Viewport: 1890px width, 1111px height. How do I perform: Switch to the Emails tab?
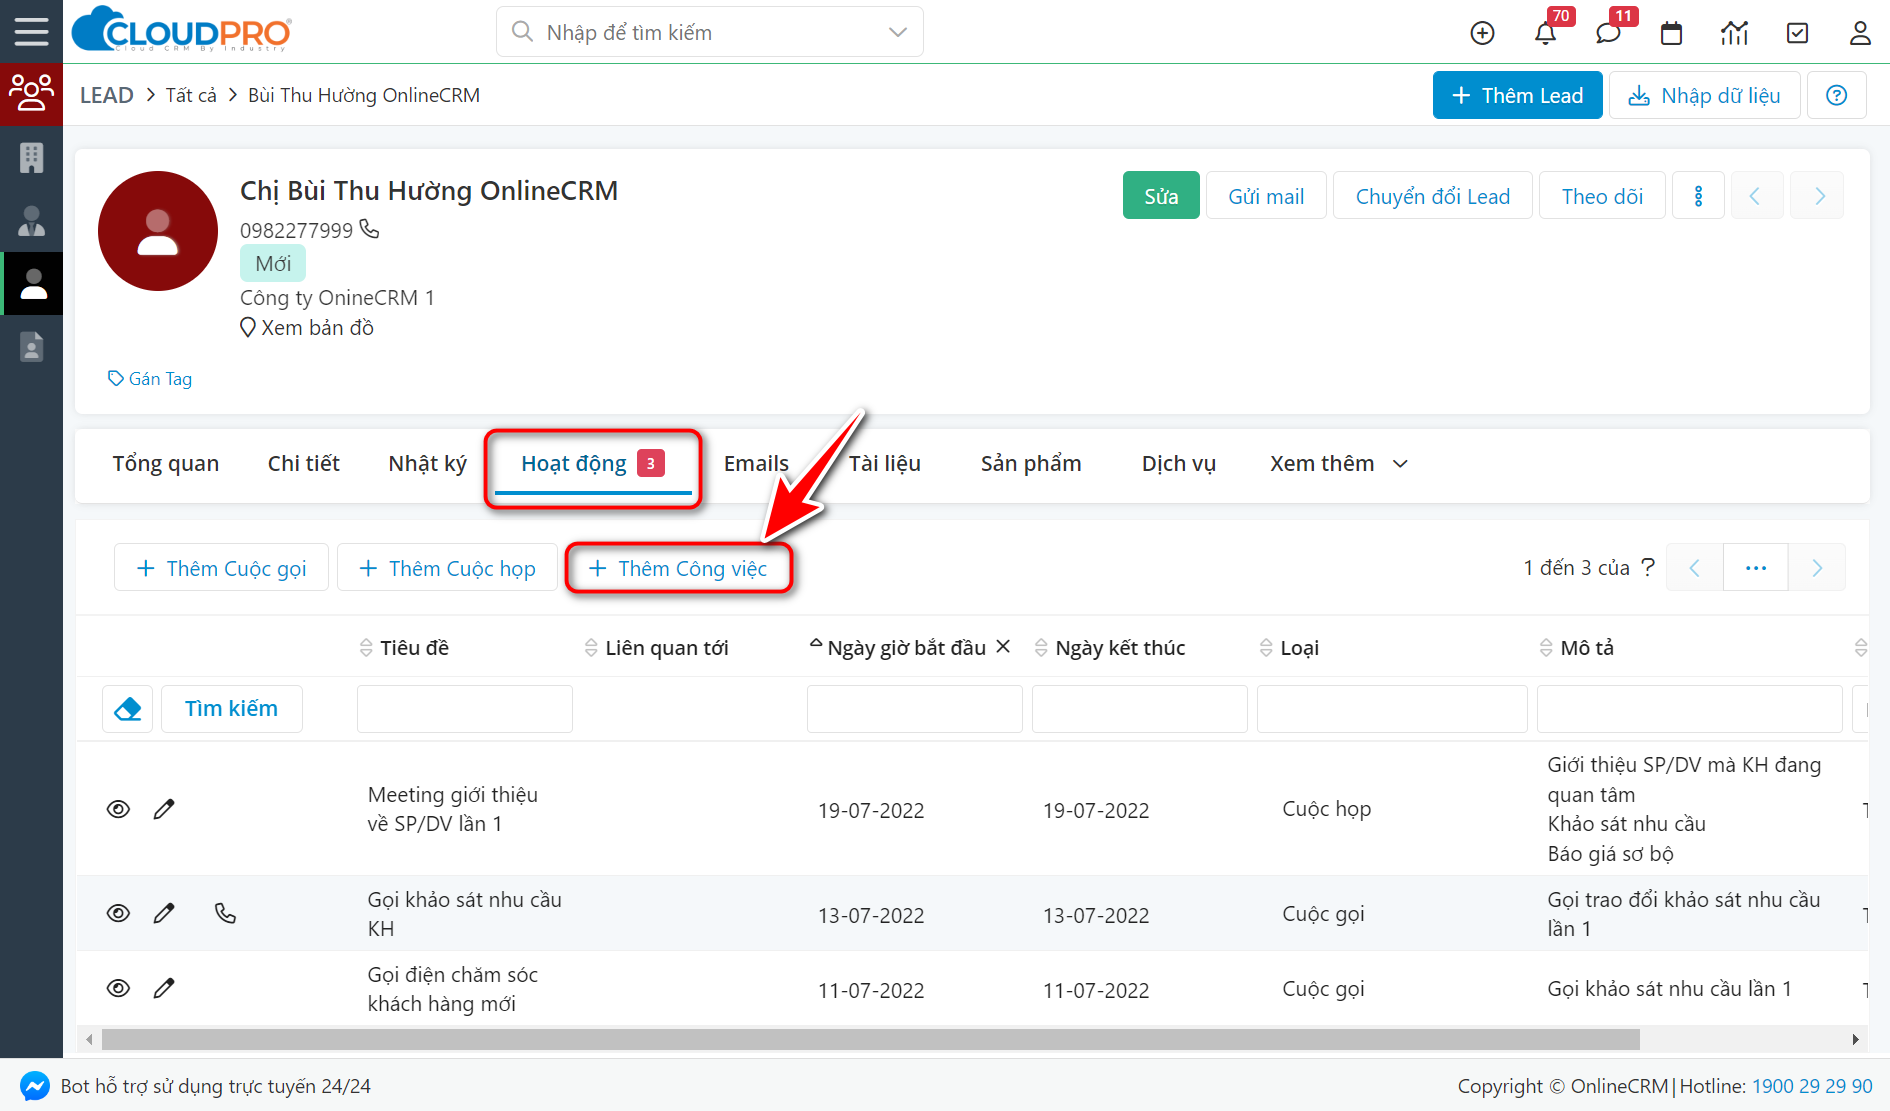click(756, 463)
